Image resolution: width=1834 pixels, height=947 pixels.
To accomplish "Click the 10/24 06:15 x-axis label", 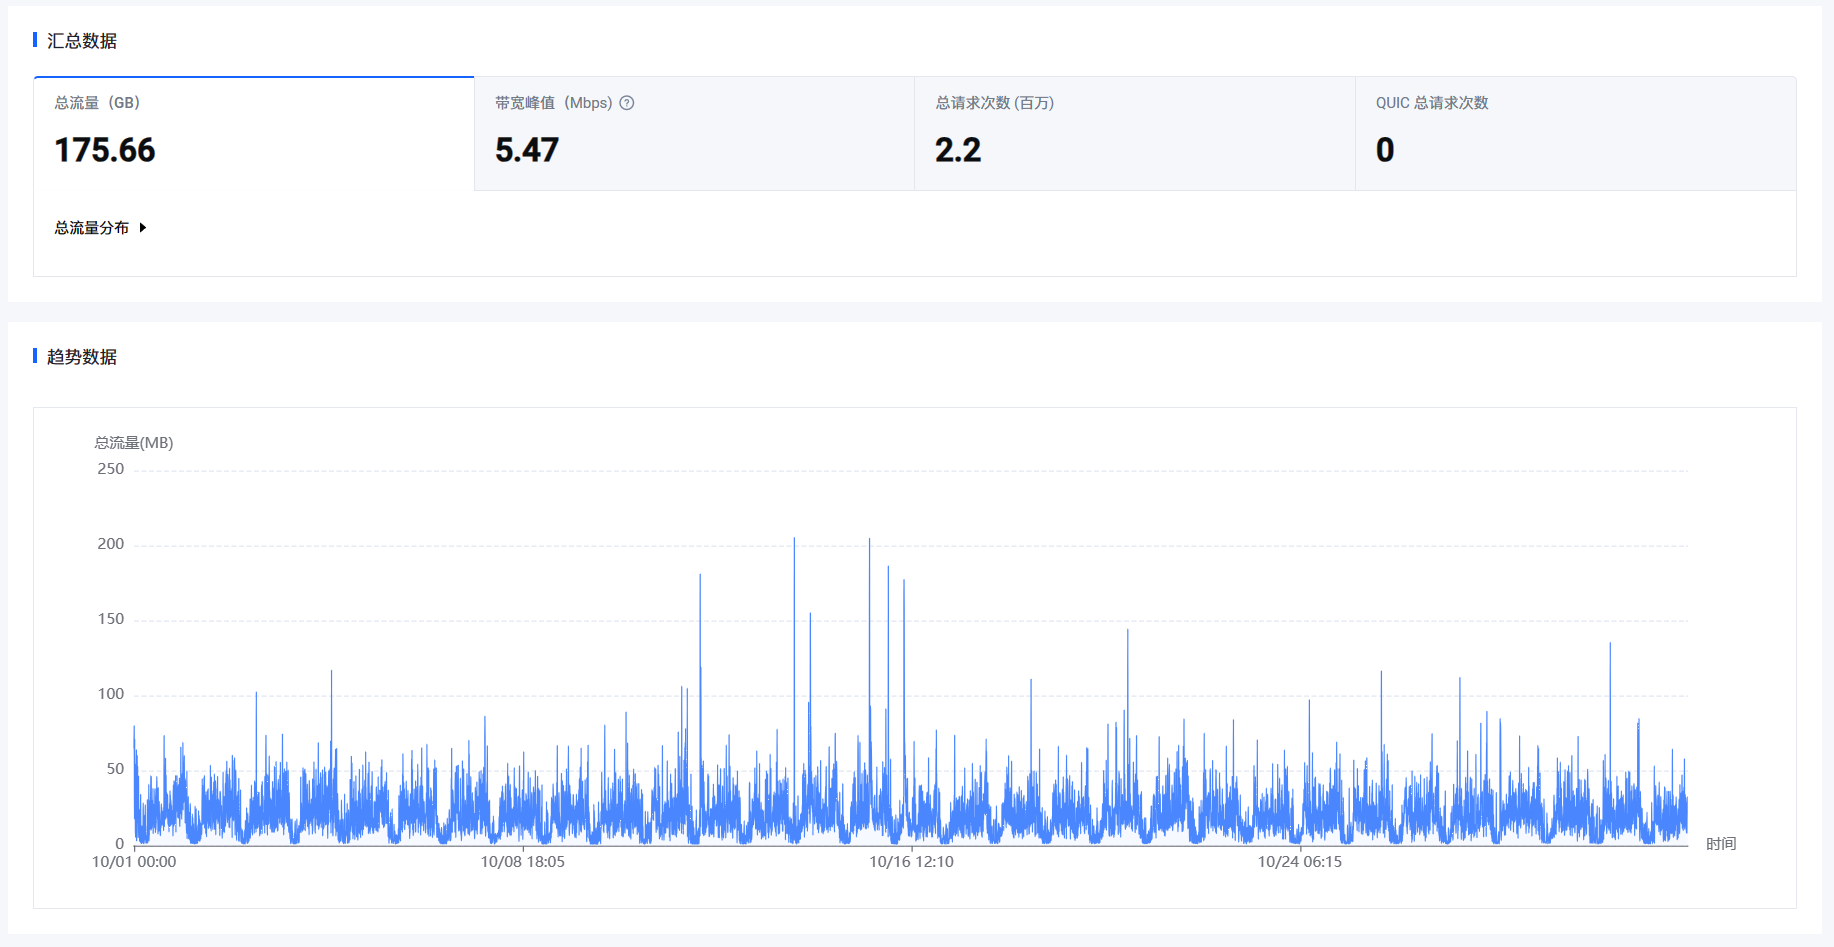I will pos(1299,862).
